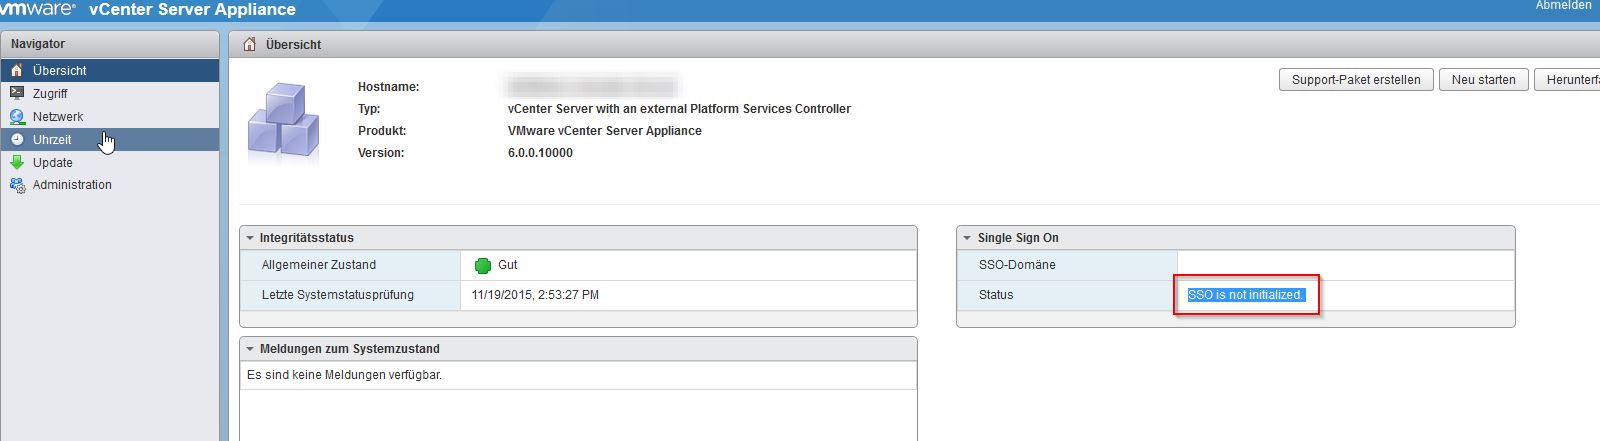Click the Update green arrow icon

[x=16, y=162]
